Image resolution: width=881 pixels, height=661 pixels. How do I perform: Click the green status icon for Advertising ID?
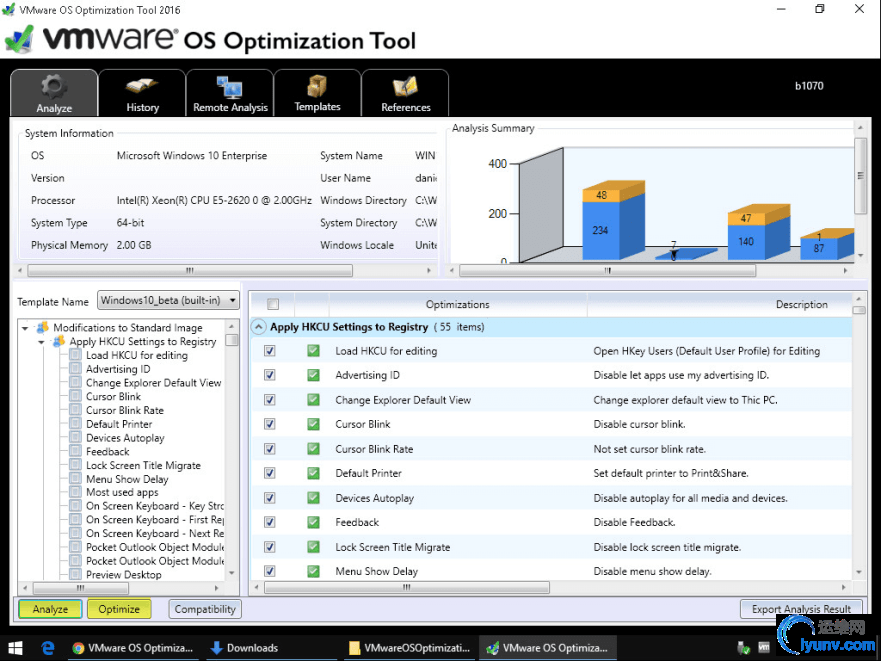click(x=313, y=375)
